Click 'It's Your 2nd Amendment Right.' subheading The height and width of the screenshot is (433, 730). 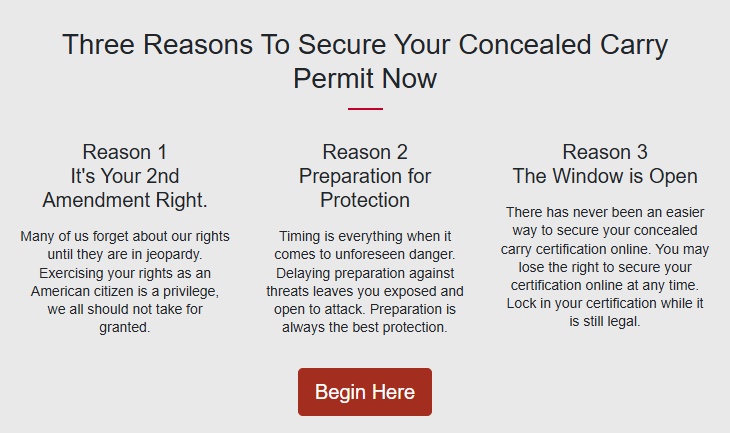[x=124, y=188]
